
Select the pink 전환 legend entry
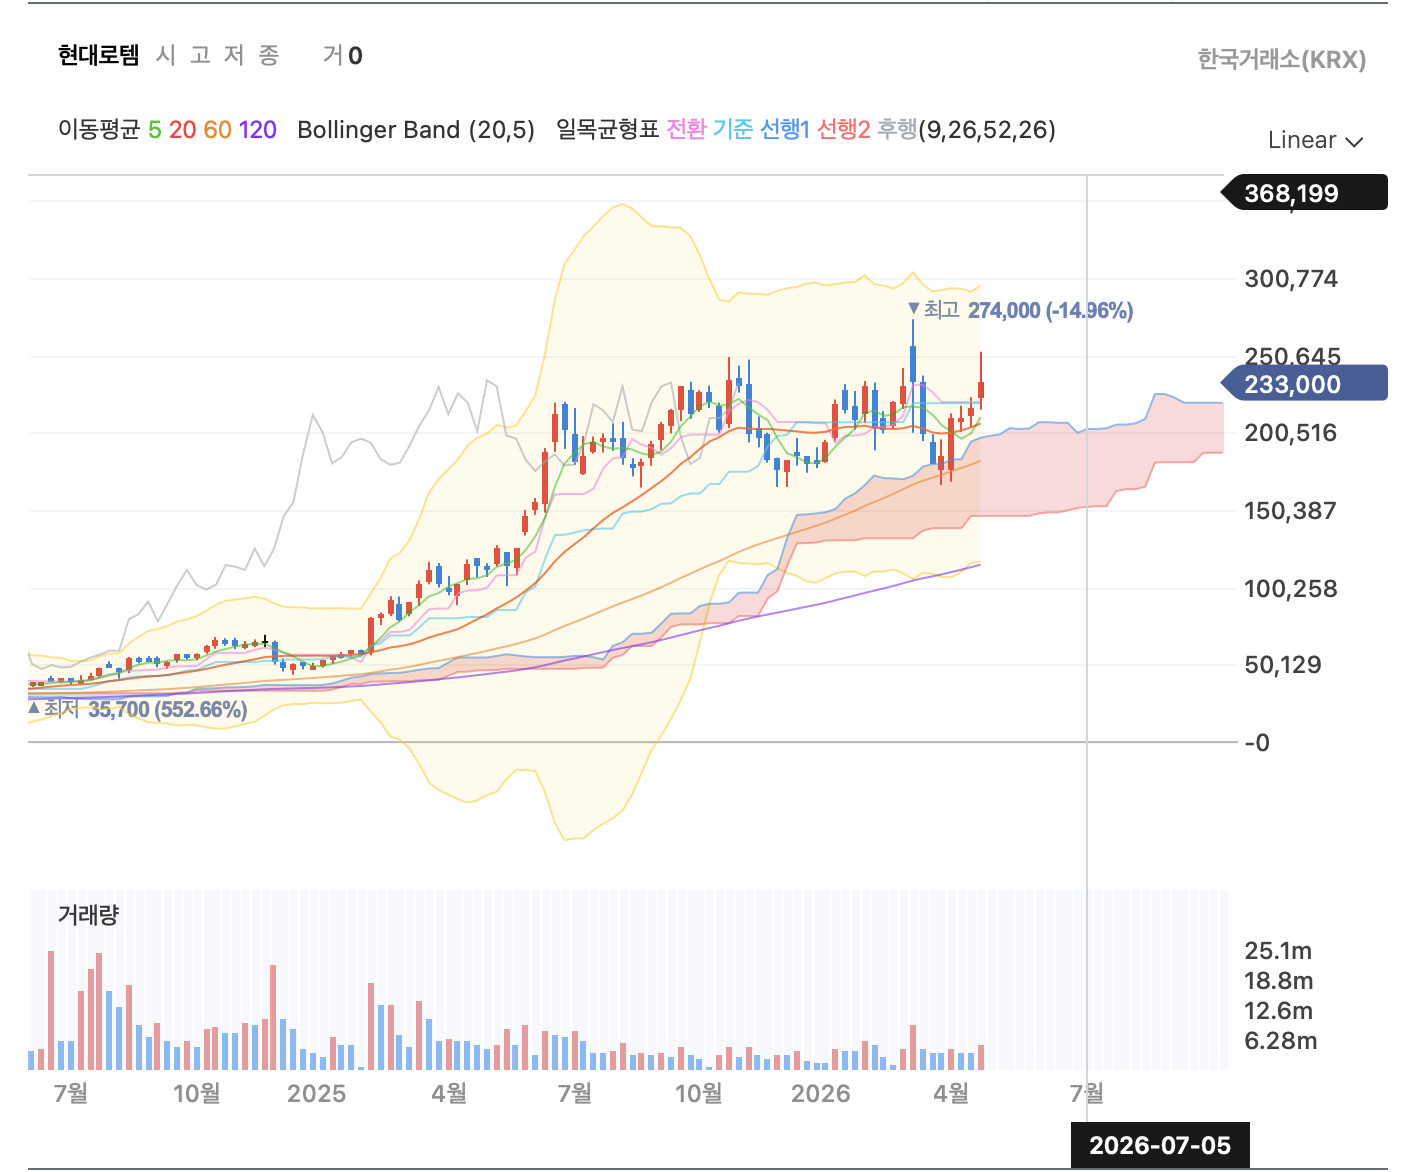coord(686,130)
